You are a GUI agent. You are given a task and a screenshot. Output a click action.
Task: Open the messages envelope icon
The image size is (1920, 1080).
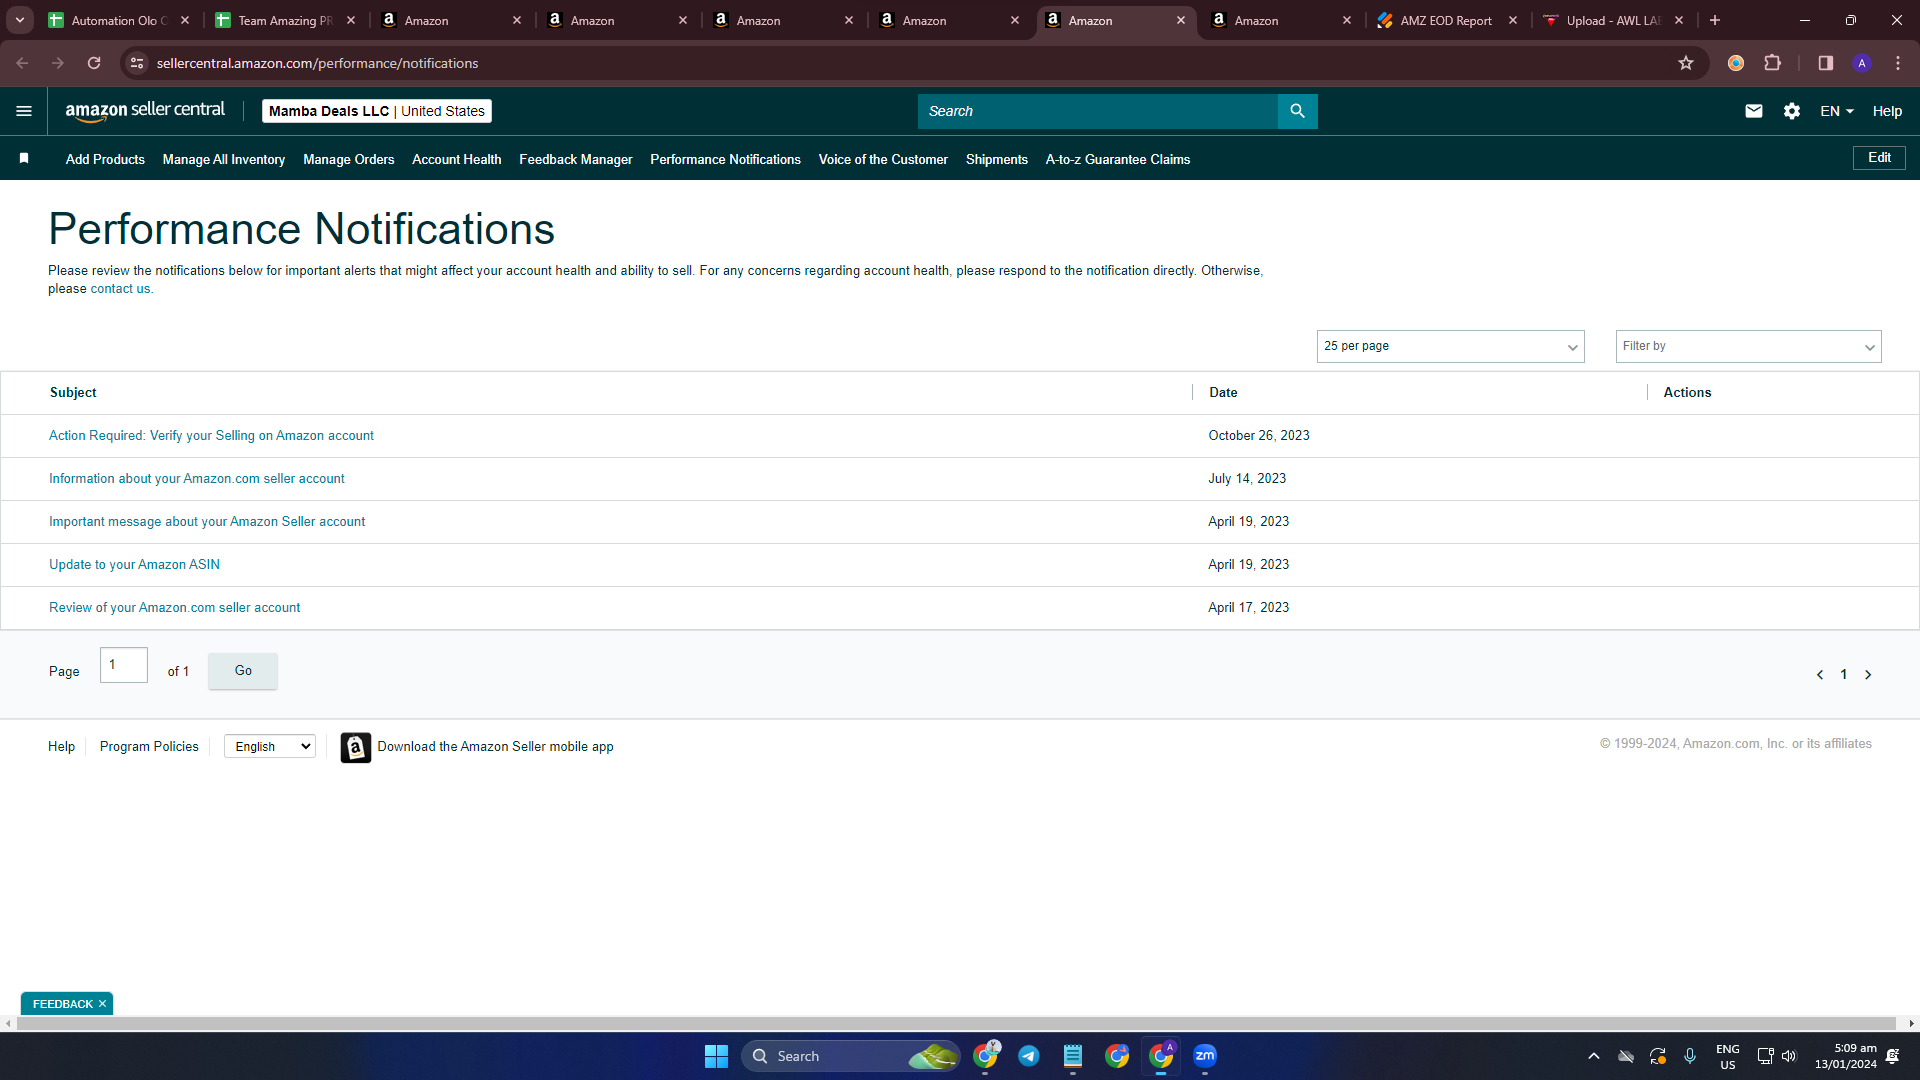(1754, 111)
